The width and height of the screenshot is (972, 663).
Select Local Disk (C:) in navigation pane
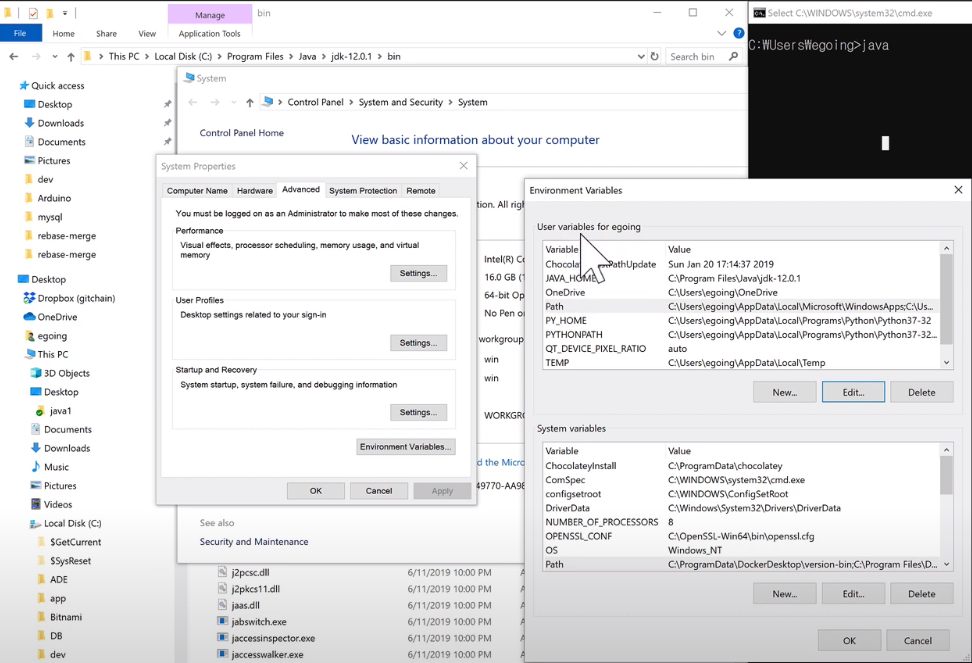coord(72,524)
